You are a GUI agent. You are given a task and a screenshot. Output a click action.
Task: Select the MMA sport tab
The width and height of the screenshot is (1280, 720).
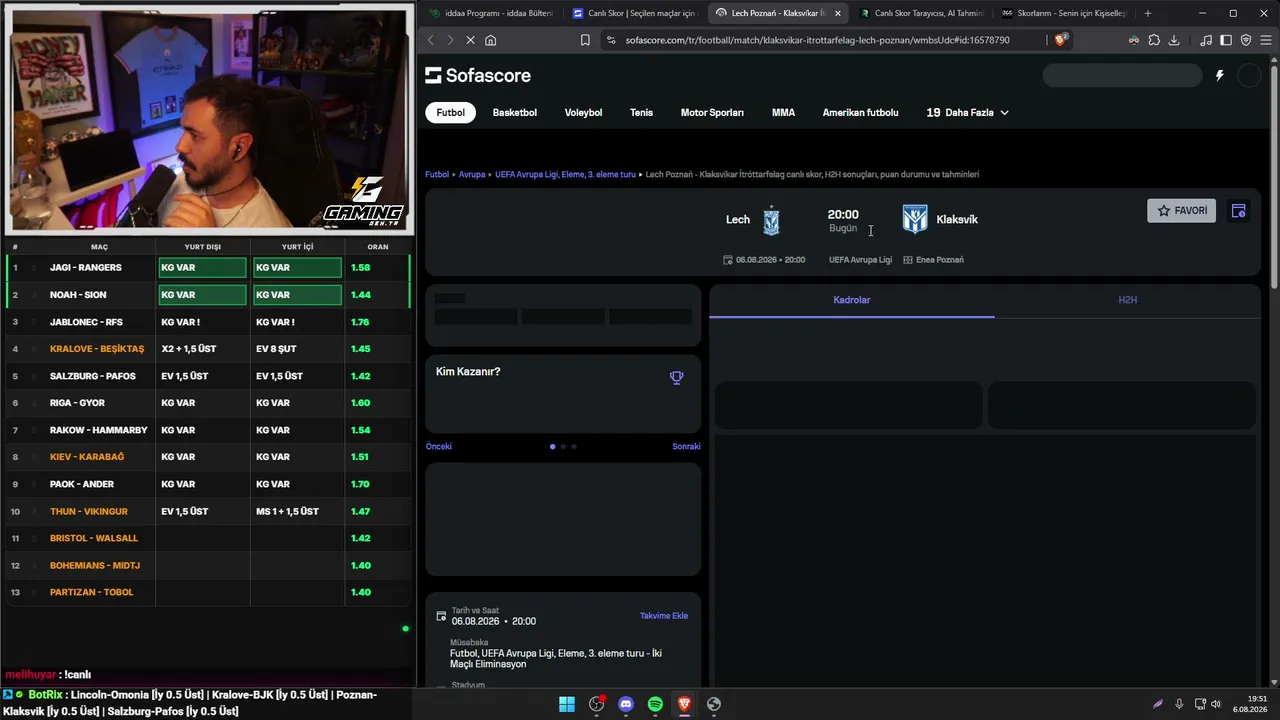click(x=783, y=113)
